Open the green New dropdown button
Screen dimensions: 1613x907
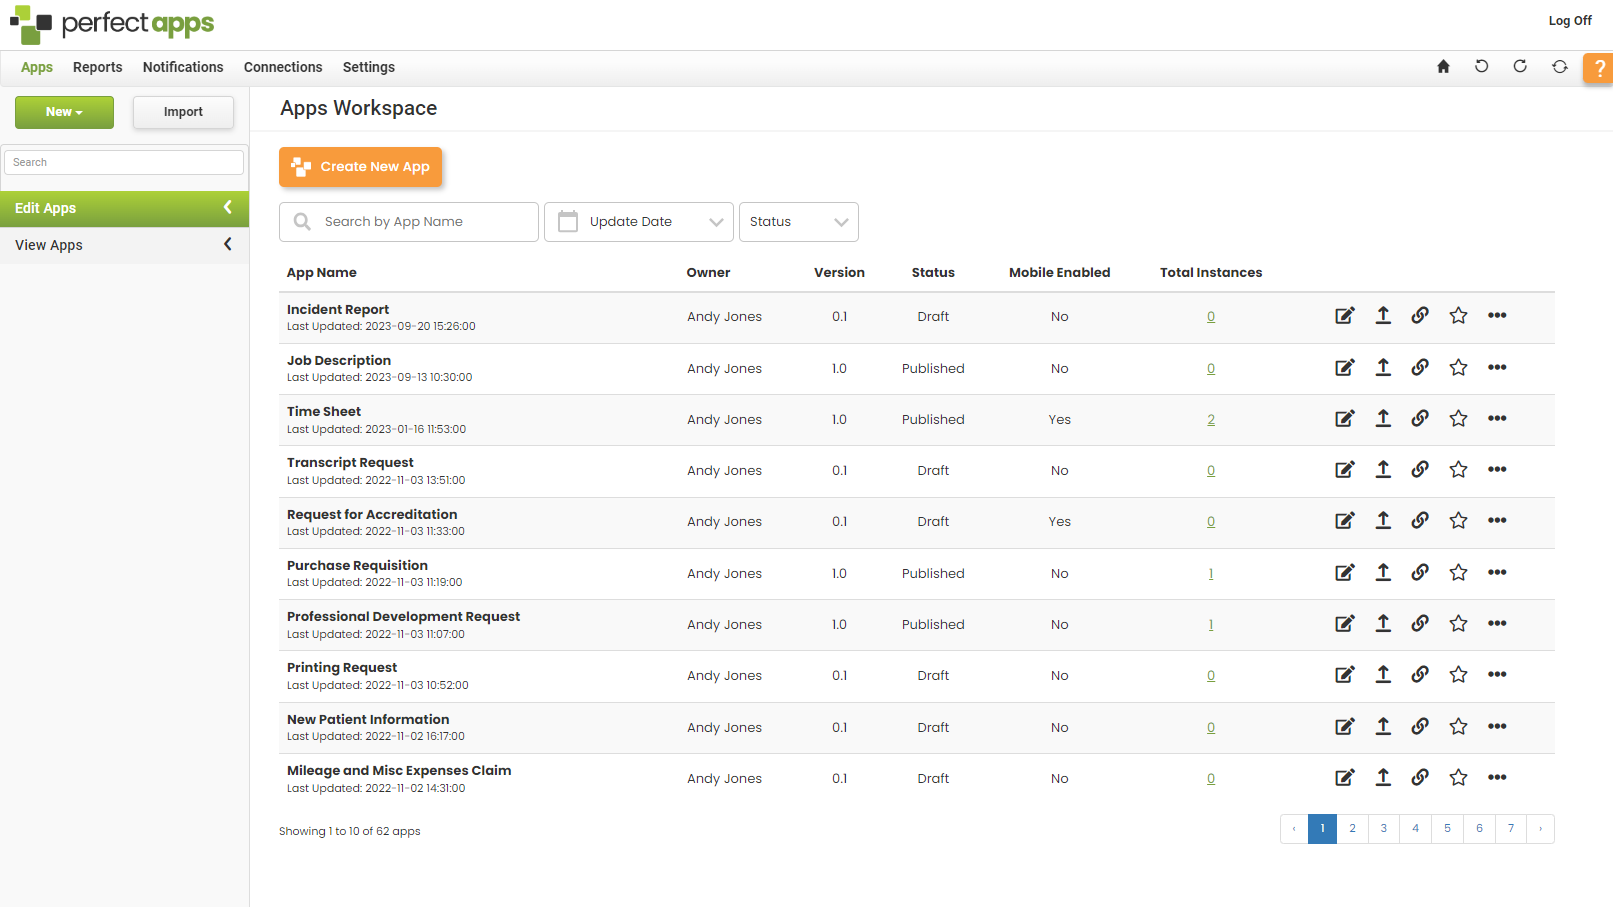(x=64, y=112)
